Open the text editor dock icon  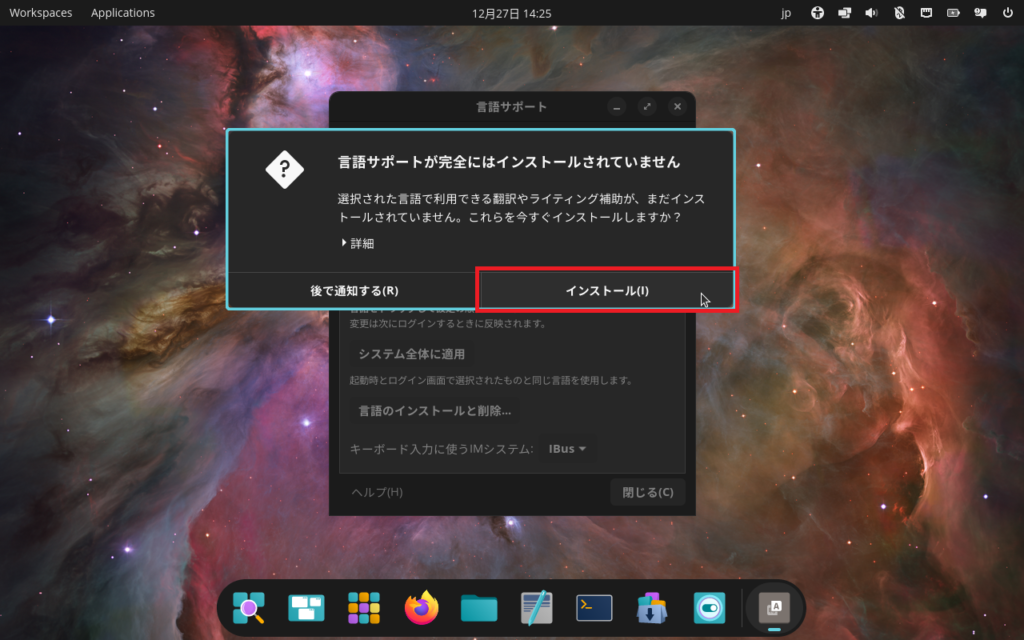[x=537, y=607]
